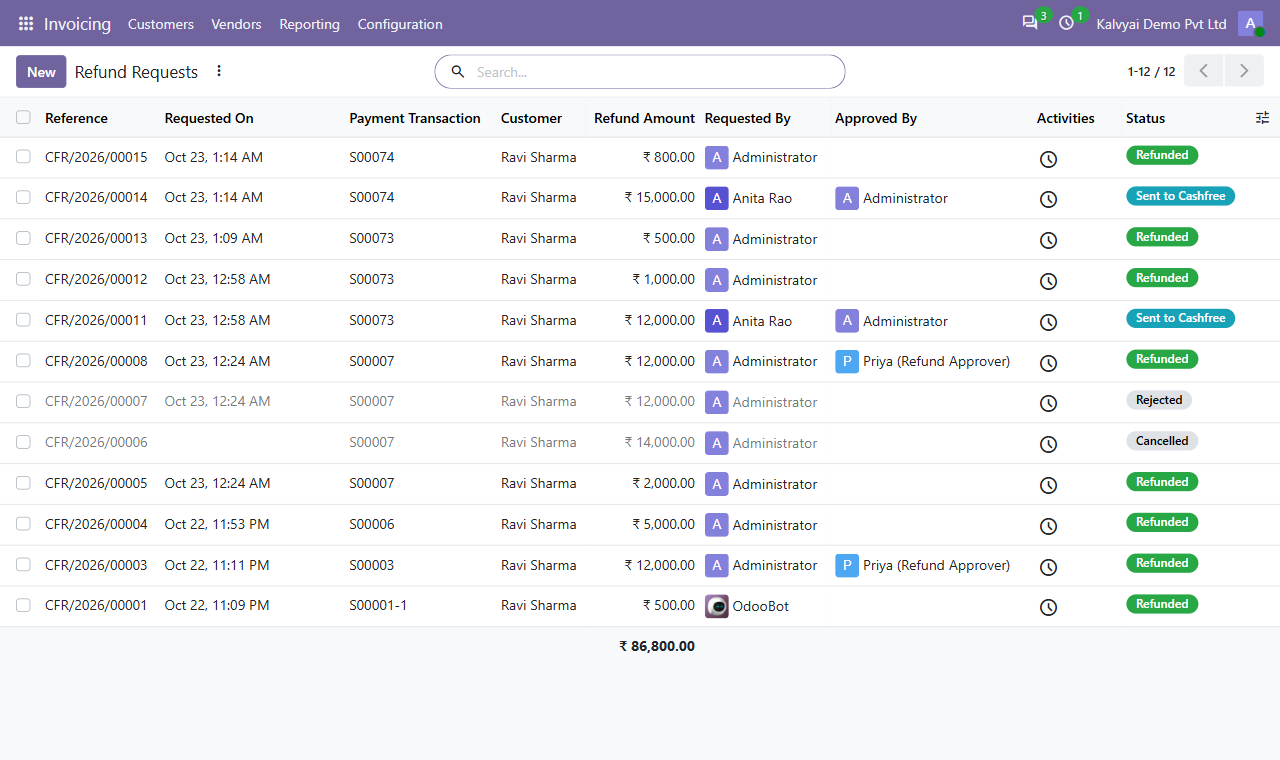The width and height of the screenshot is (1280, 760).
Task: Click the search magnifier icon
Action: (458, 72)
